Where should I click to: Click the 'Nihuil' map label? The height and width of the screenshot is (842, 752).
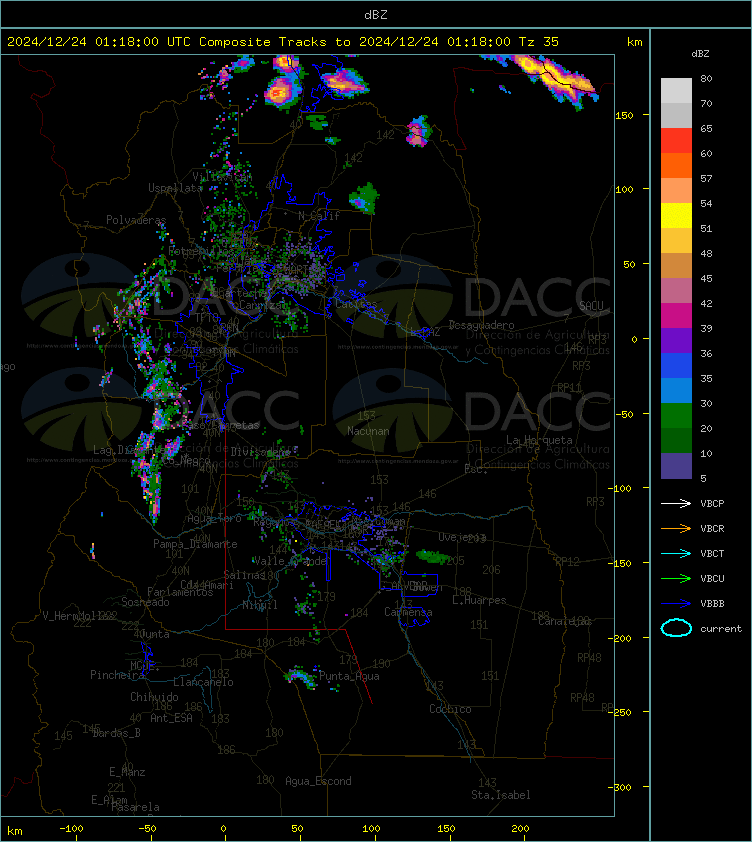point(260,605)
